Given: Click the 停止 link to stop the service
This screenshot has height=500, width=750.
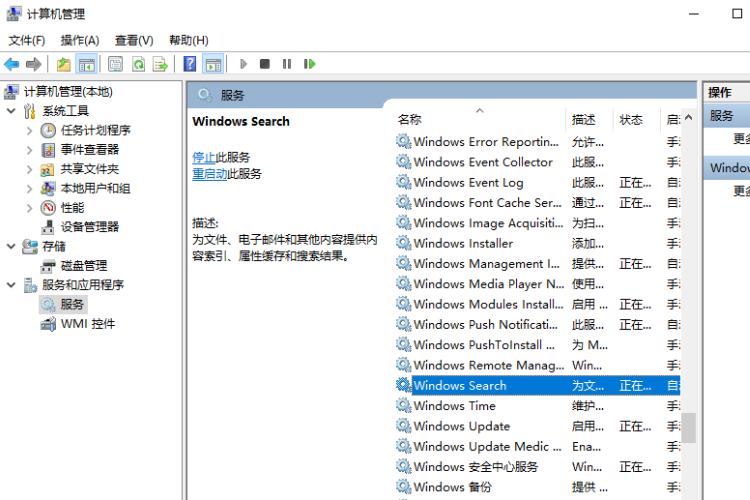Looking at the screenshot, I should pyautogui.click(x=203, y=157).
